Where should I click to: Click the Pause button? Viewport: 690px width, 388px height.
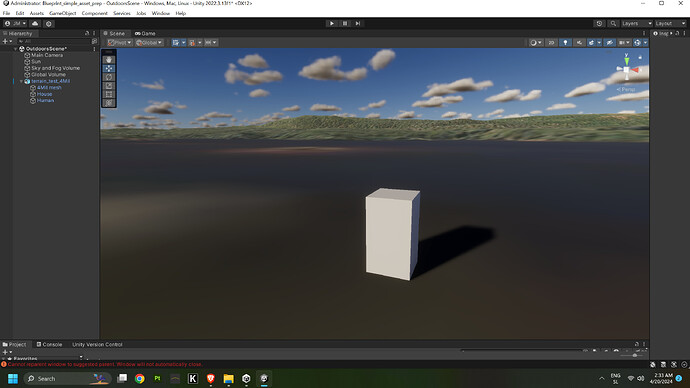coord(345,23)
